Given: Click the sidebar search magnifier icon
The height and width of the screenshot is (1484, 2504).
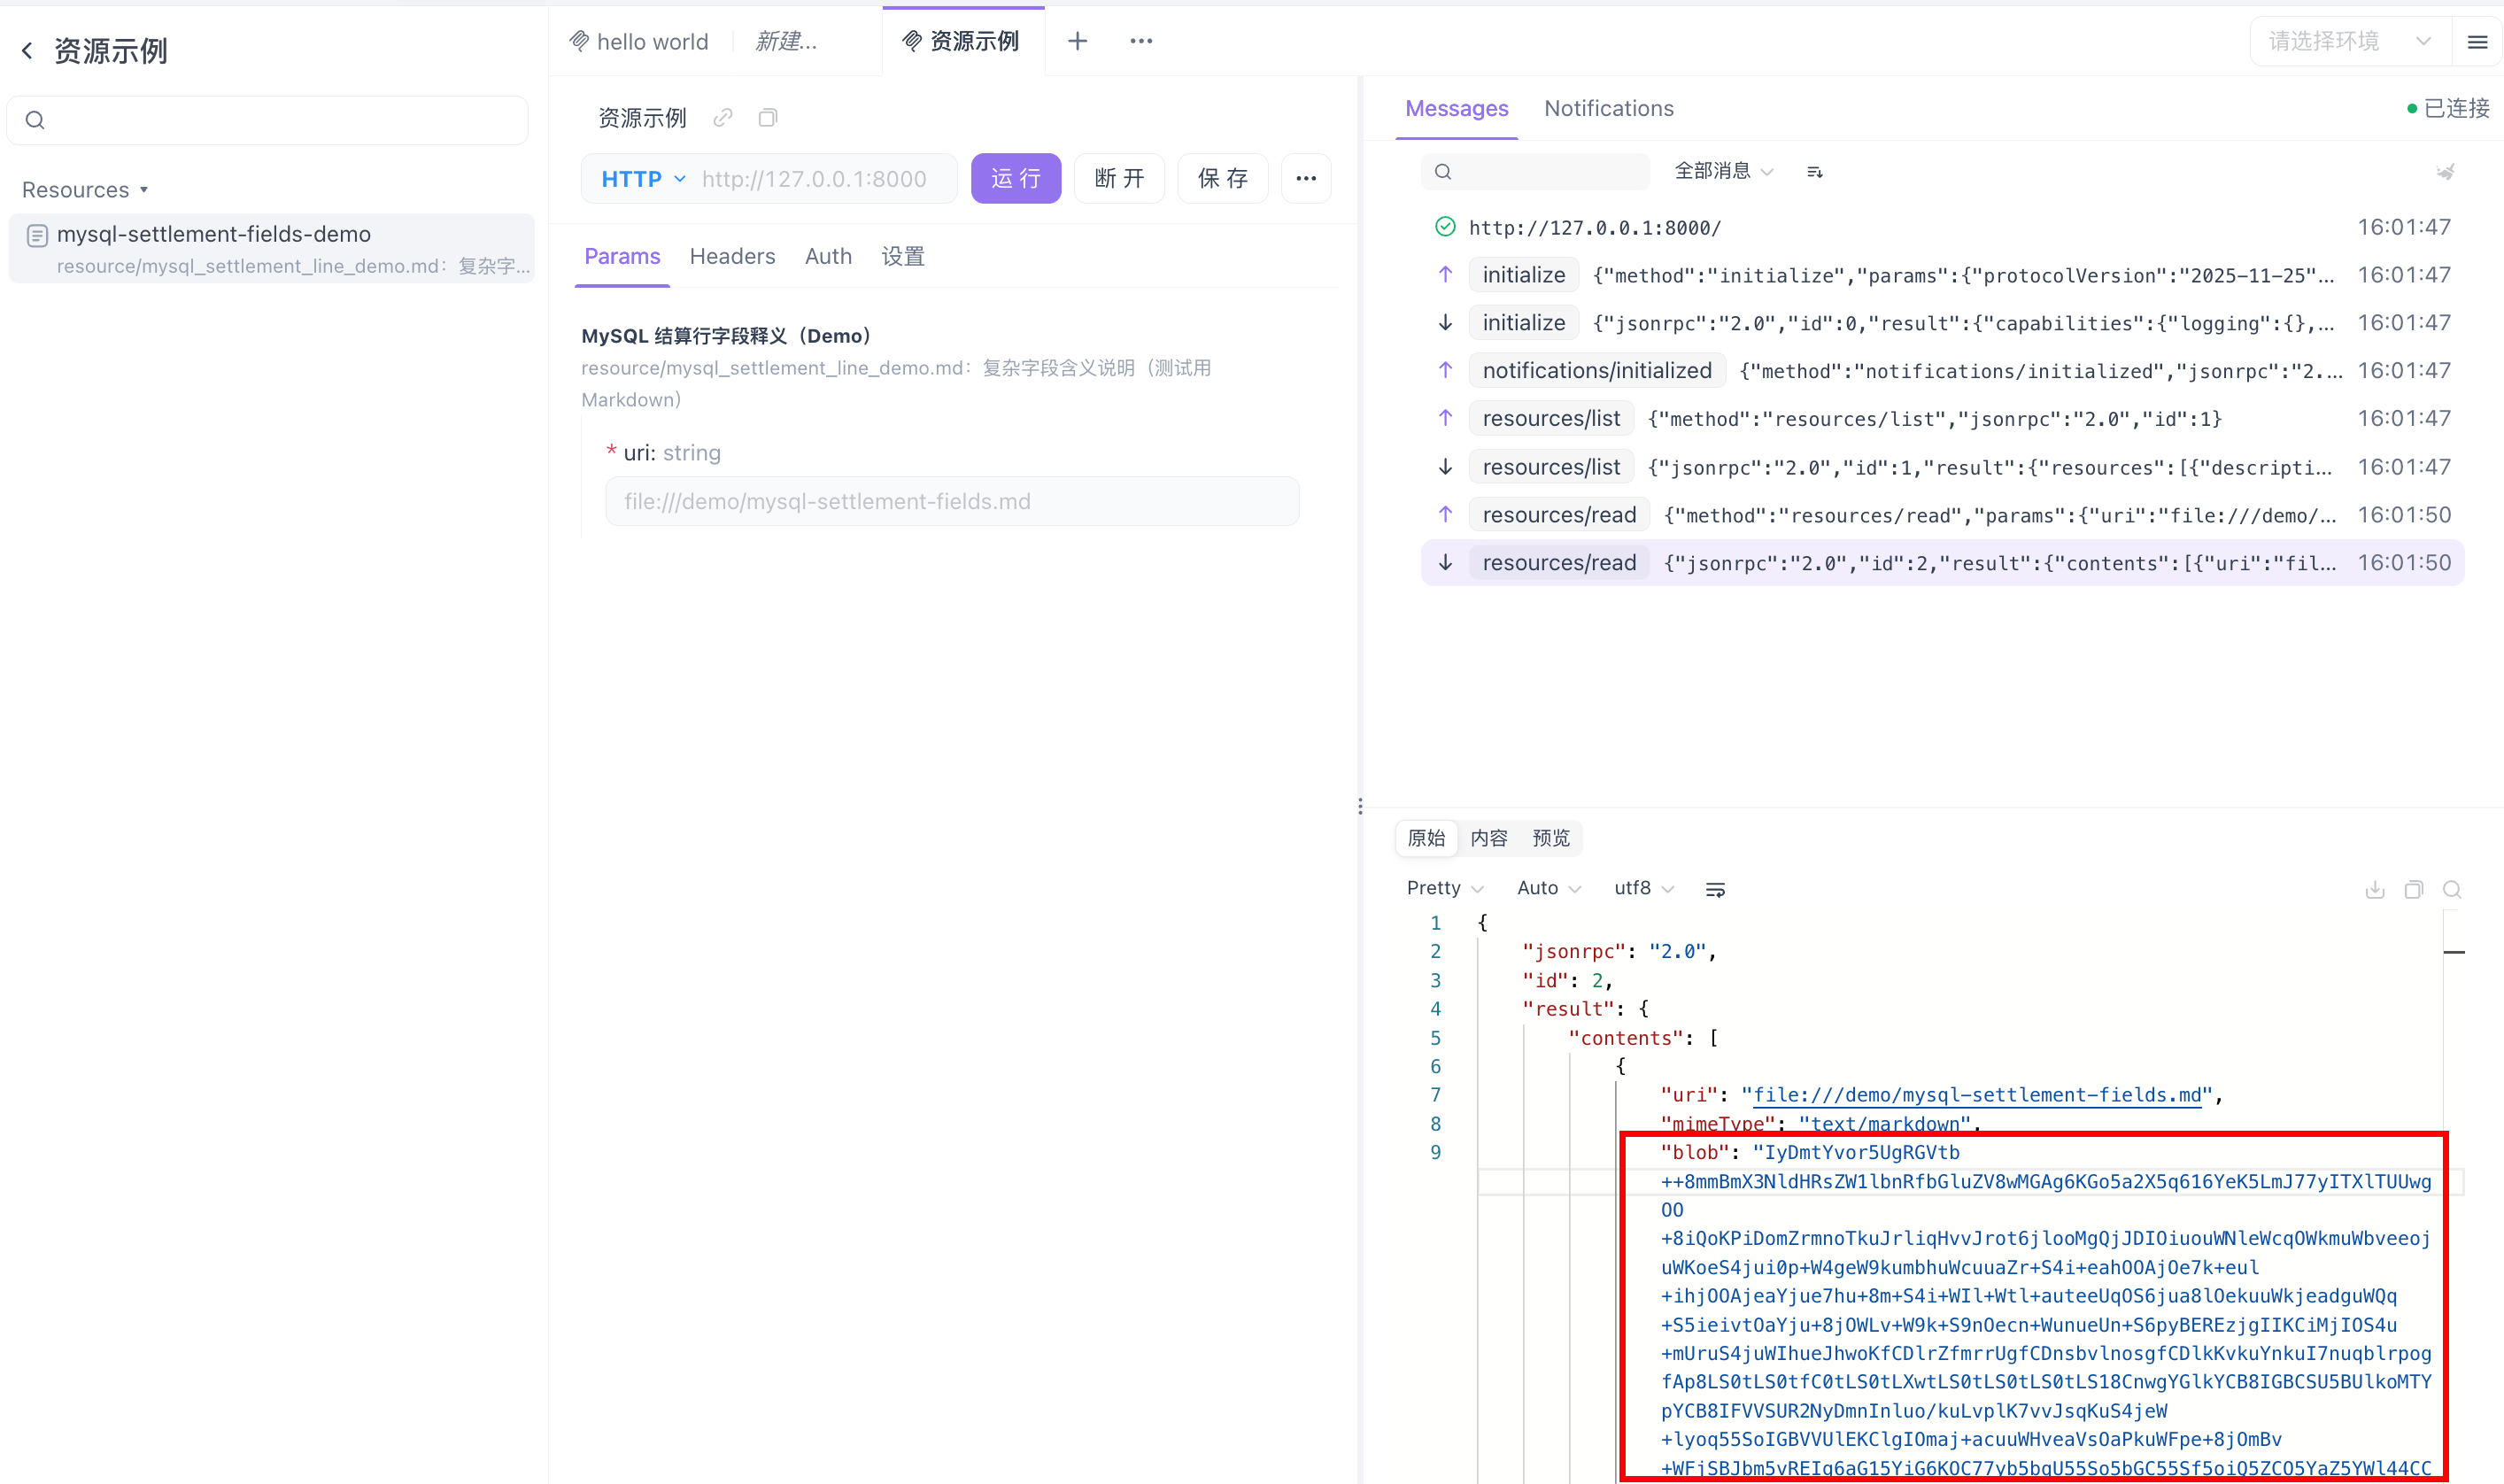Looking at the screenshot, I should click(x=35, y=120).
